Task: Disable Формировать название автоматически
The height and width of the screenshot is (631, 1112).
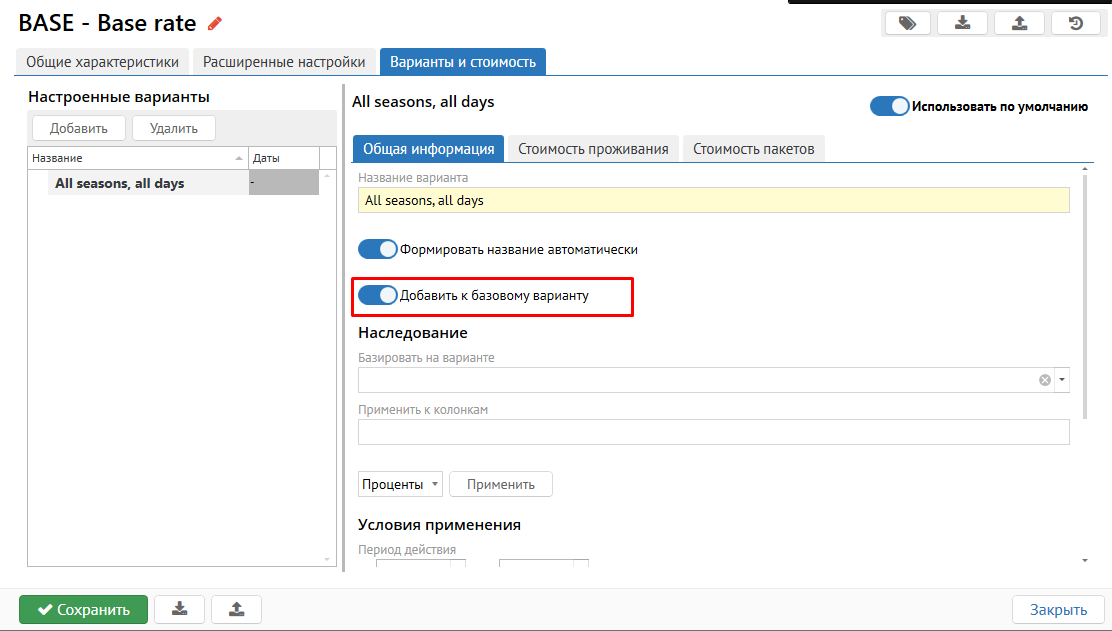Action: pos(378,249)
